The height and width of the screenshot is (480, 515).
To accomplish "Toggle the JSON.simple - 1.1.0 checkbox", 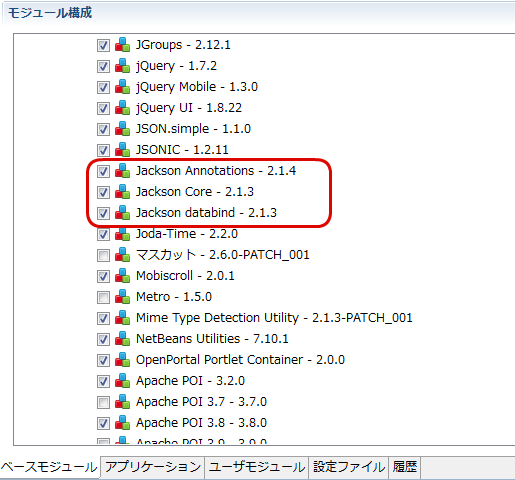I will (x=103, y=130).
